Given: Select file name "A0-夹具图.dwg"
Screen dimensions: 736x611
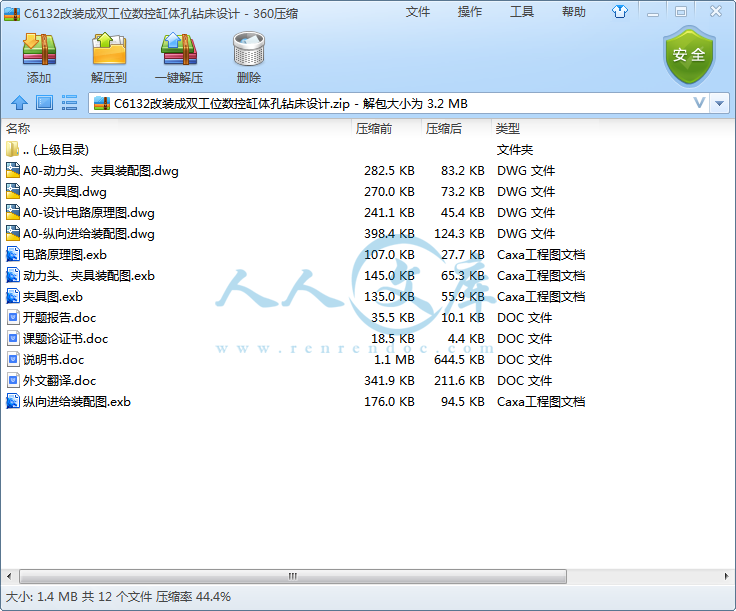Looking at the screenshot, I should coord(65,192).
